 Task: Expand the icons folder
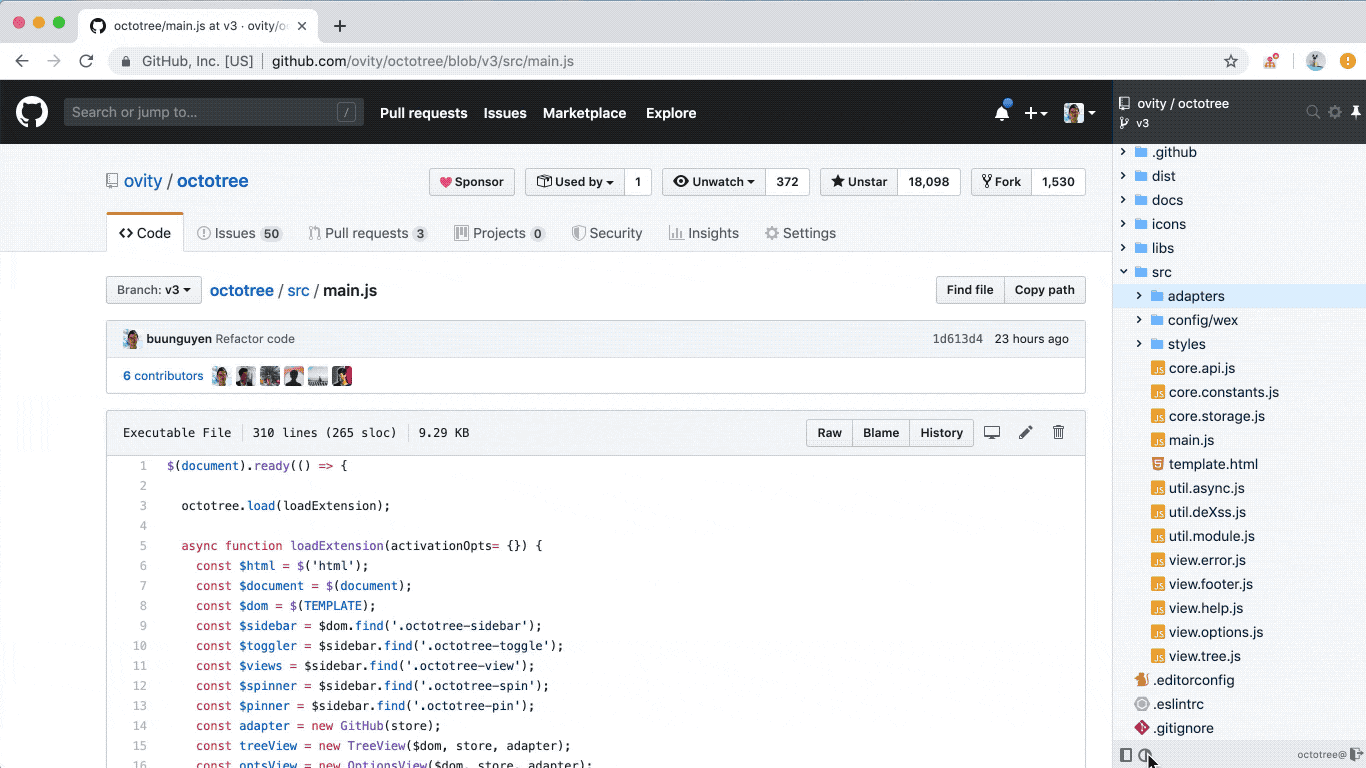(1124, 224)
